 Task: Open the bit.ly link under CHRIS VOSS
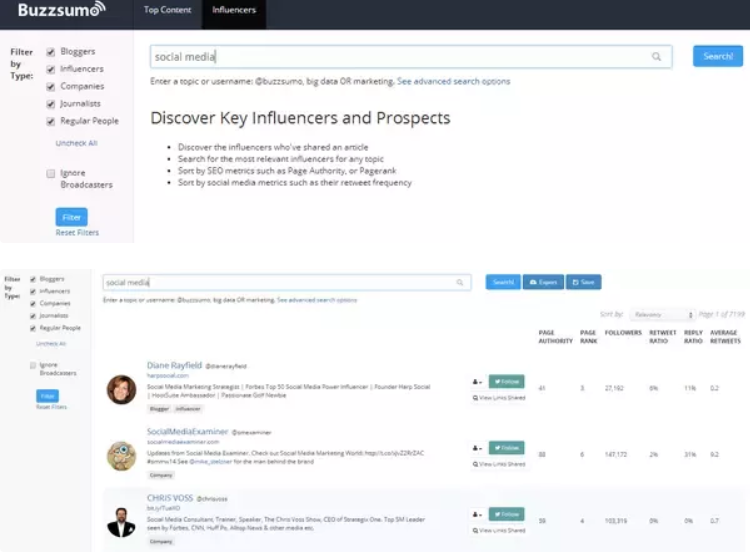coord(163,508)
